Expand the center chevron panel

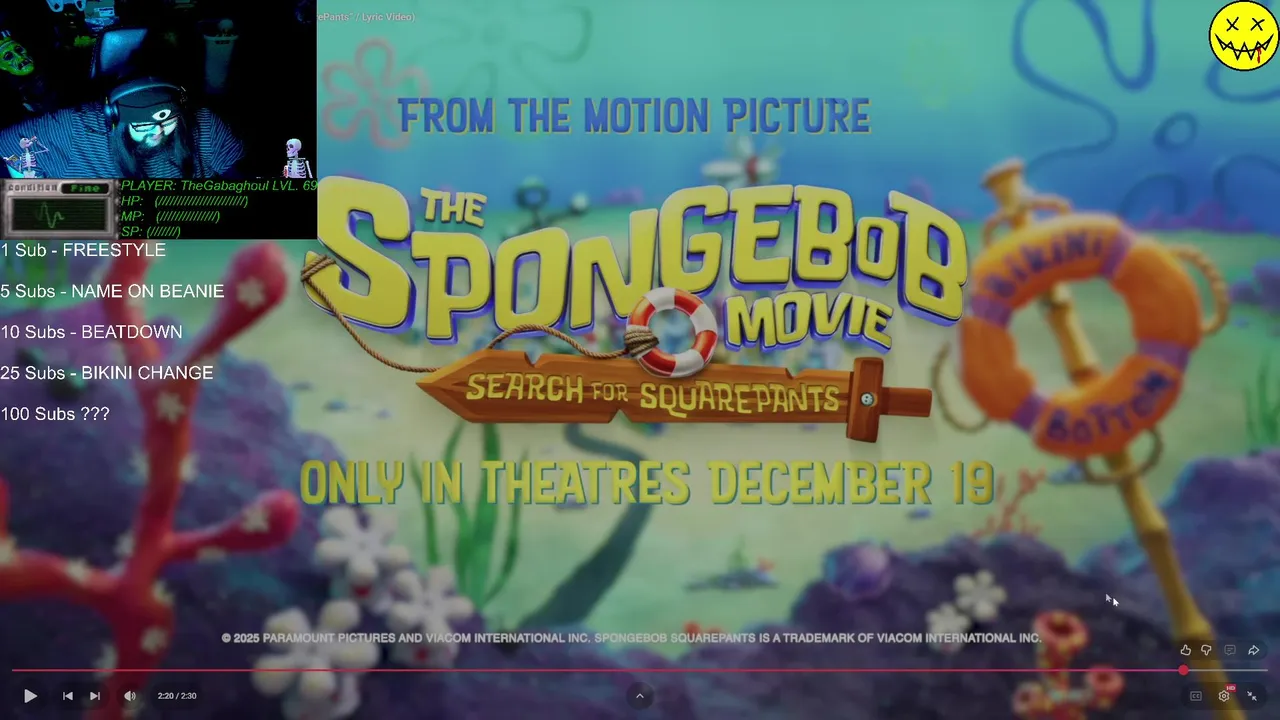[640, 696]
